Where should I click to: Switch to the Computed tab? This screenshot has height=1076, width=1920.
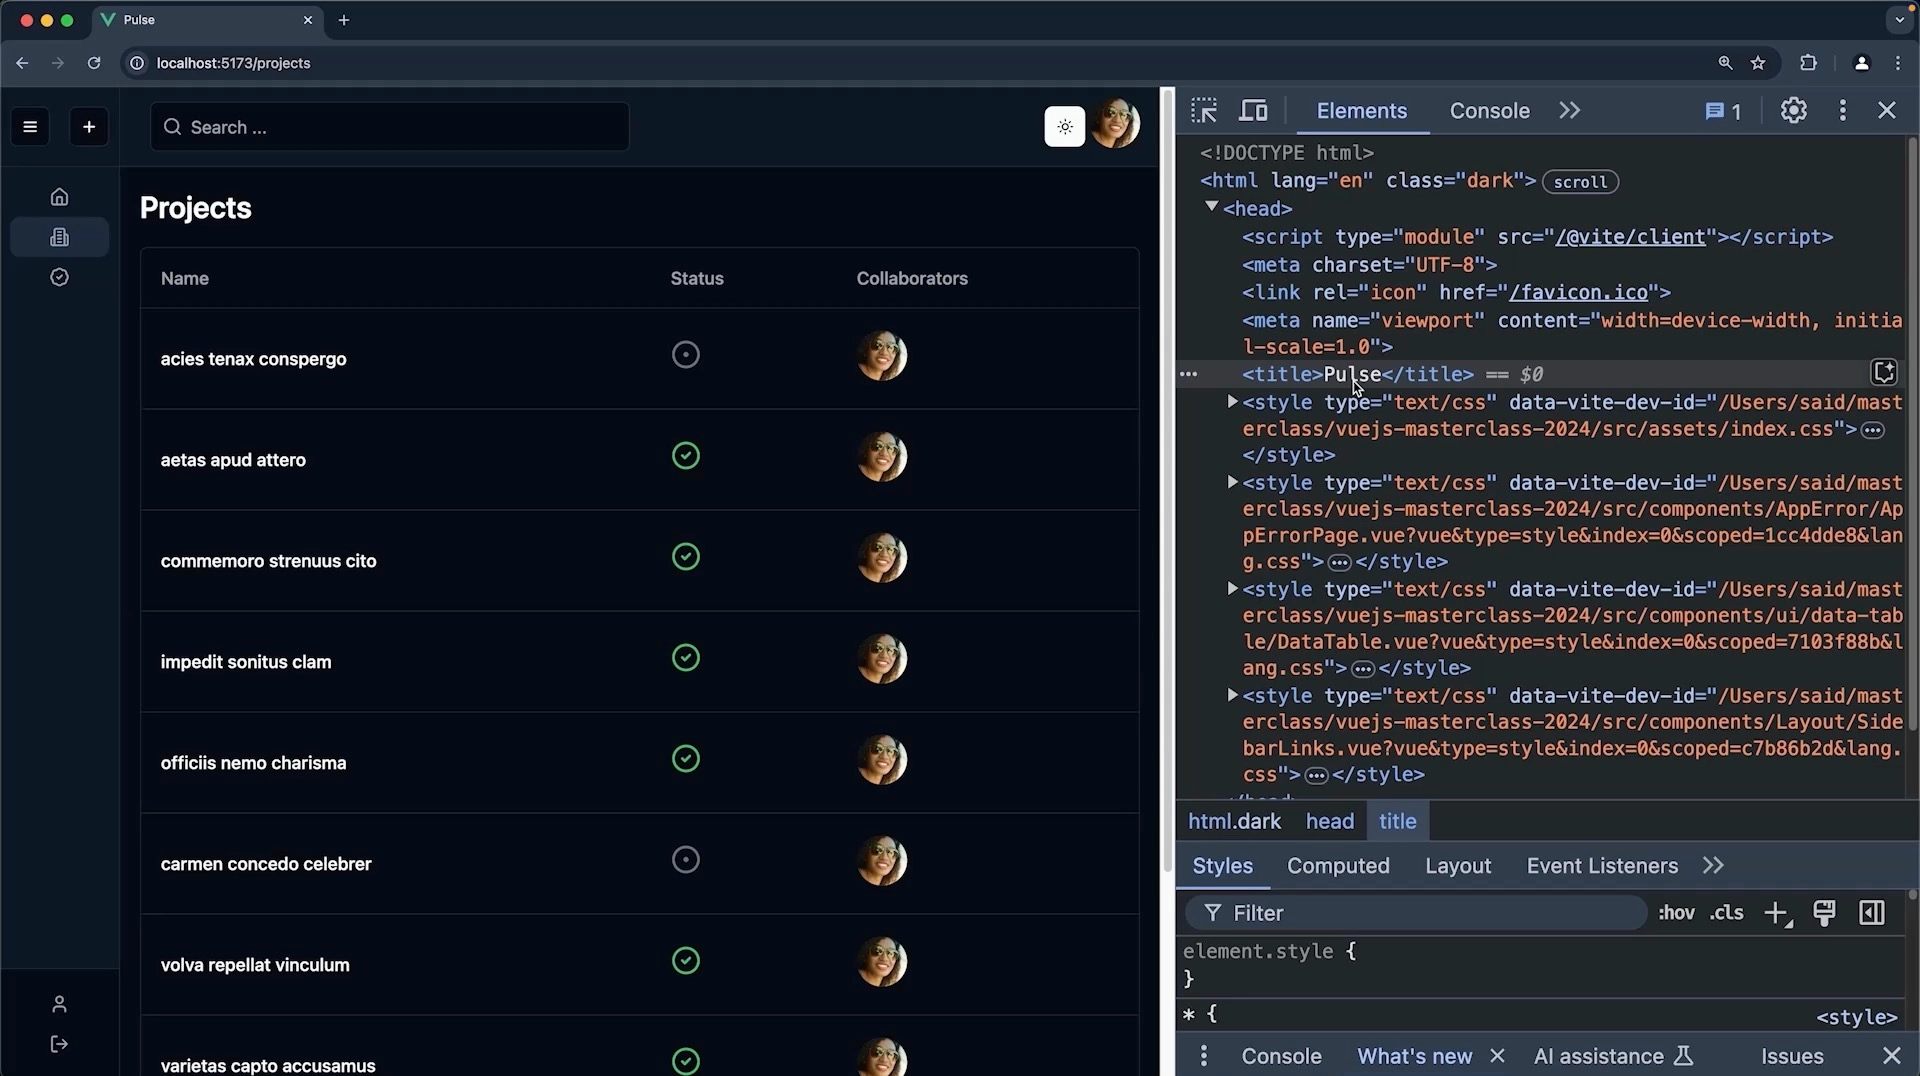point(1338,865)
